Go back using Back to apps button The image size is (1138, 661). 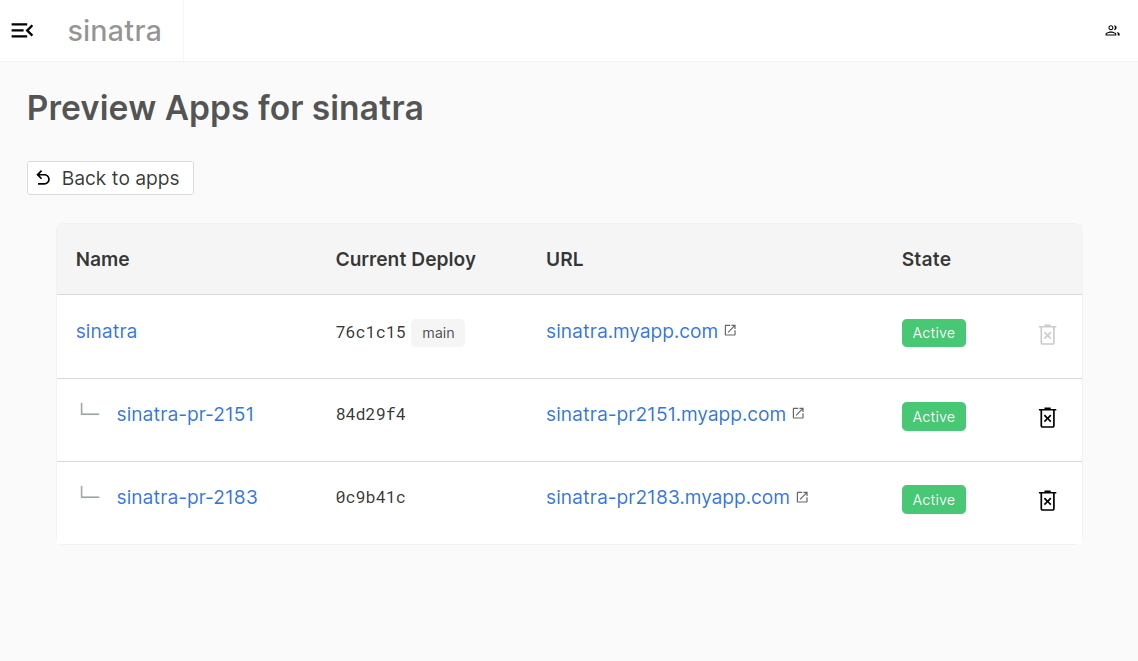pos(110,178)
